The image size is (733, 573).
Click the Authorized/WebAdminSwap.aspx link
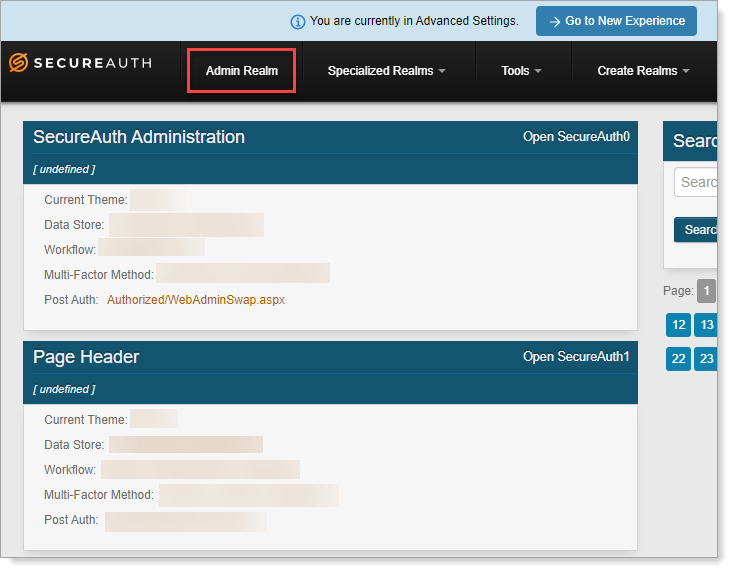tap(196, 300)
